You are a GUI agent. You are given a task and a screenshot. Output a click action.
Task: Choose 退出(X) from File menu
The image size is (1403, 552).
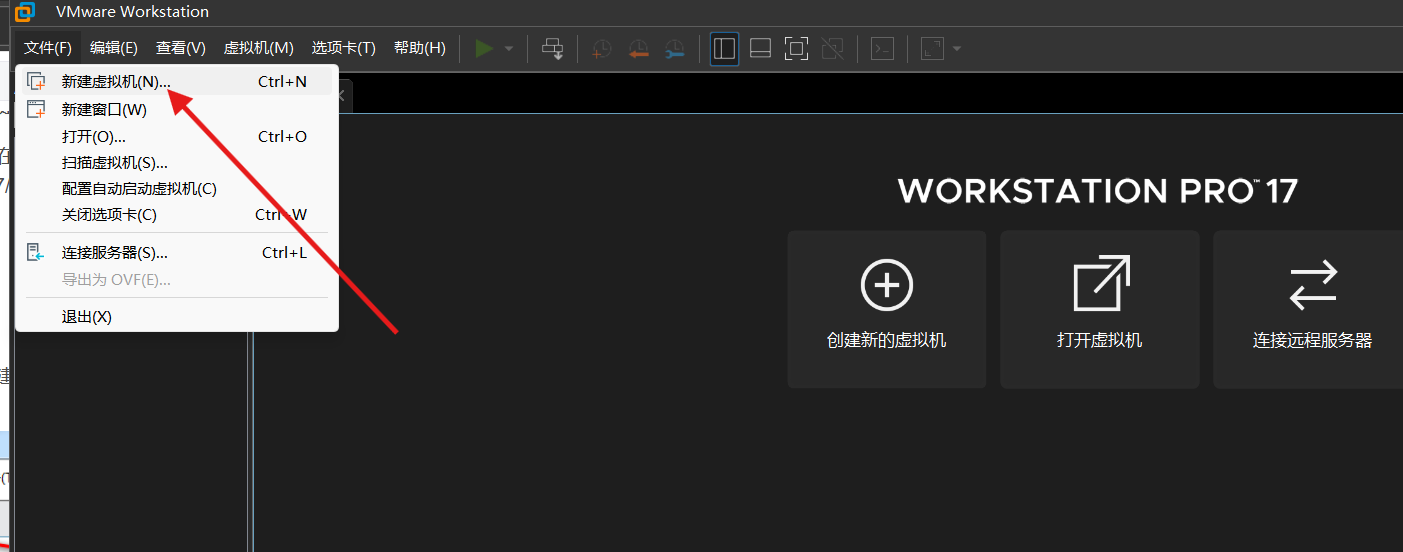pos(177,317)
